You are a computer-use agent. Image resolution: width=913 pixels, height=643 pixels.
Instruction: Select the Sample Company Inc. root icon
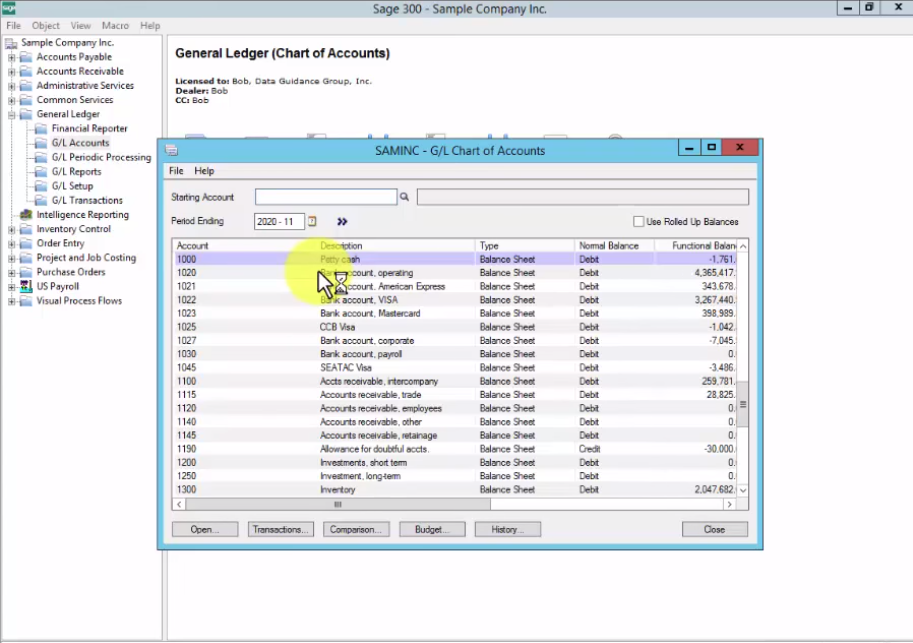click(11, 43)
